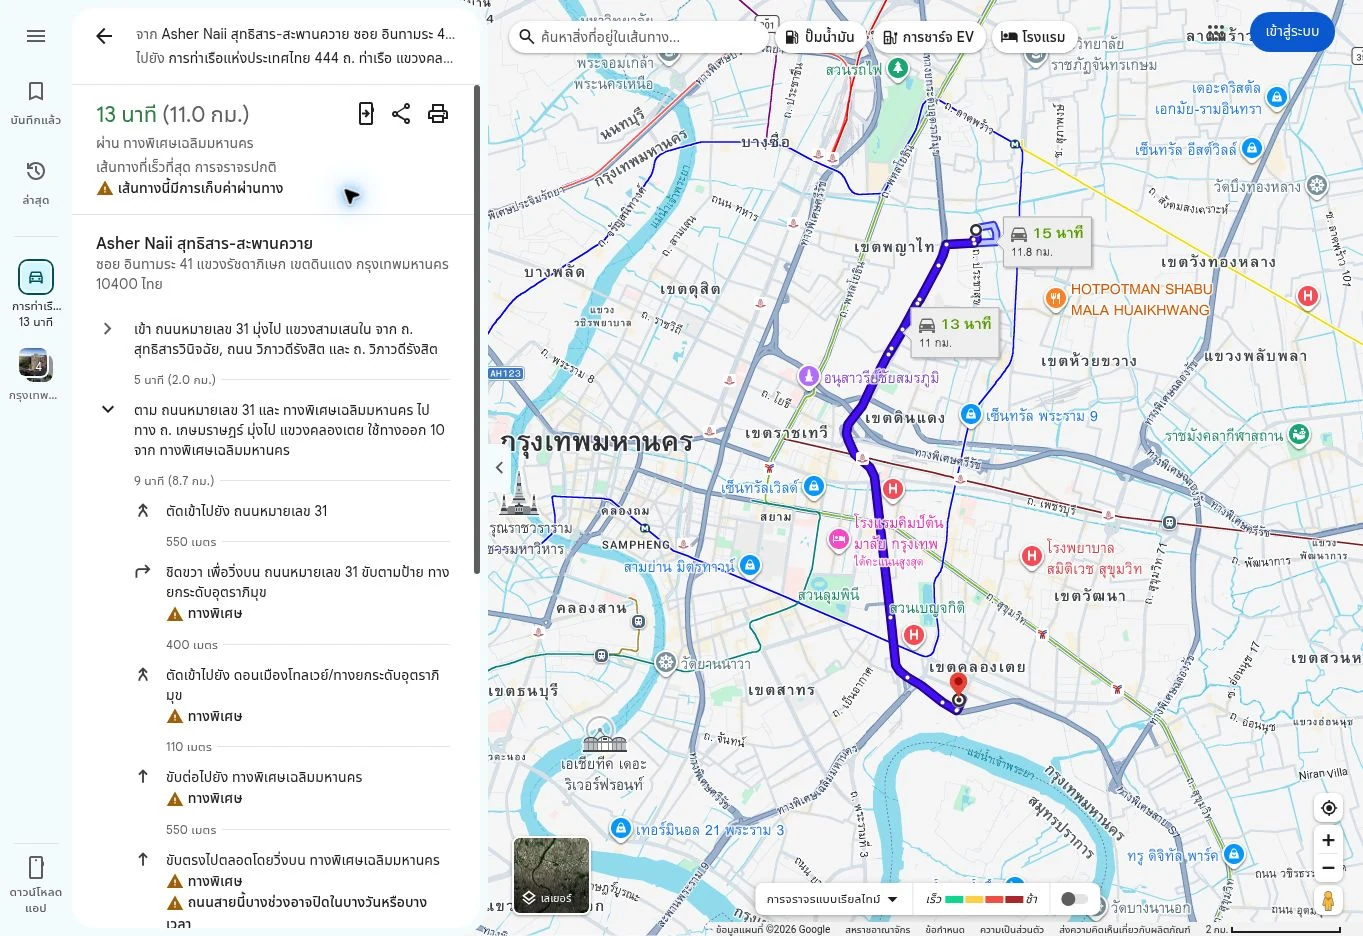Select the alternate 15 นาที route label
This screenshot has height=936, width=1363.
click(1047, 241)
